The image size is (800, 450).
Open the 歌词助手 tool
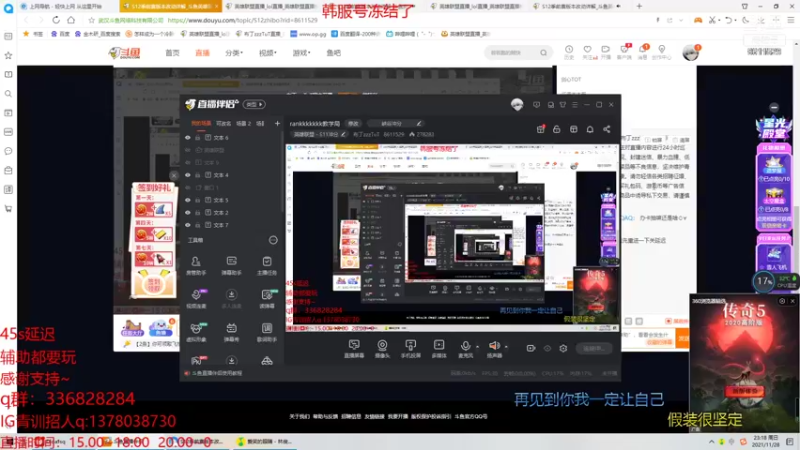pos(267,332)
